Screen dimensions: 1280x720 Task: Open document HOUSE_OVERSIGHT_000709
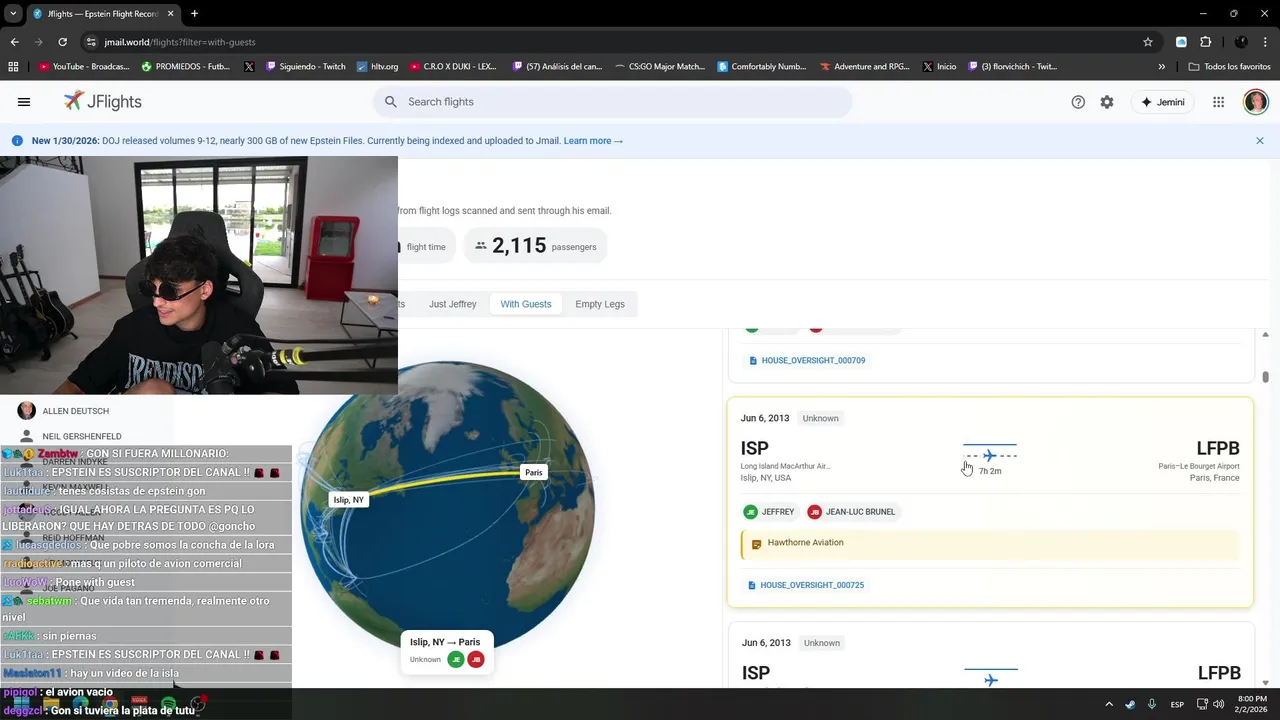click(807, 360)
